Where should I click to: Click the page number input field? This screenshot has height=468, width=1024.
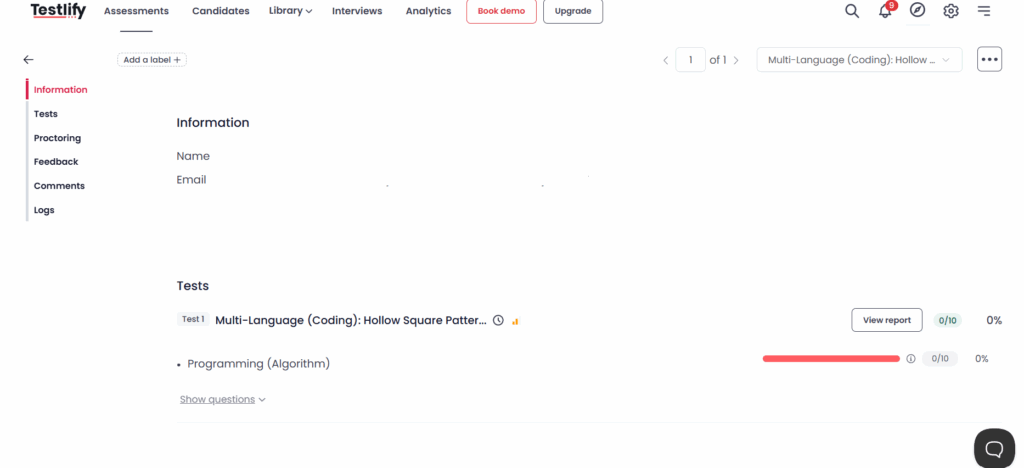690,60
